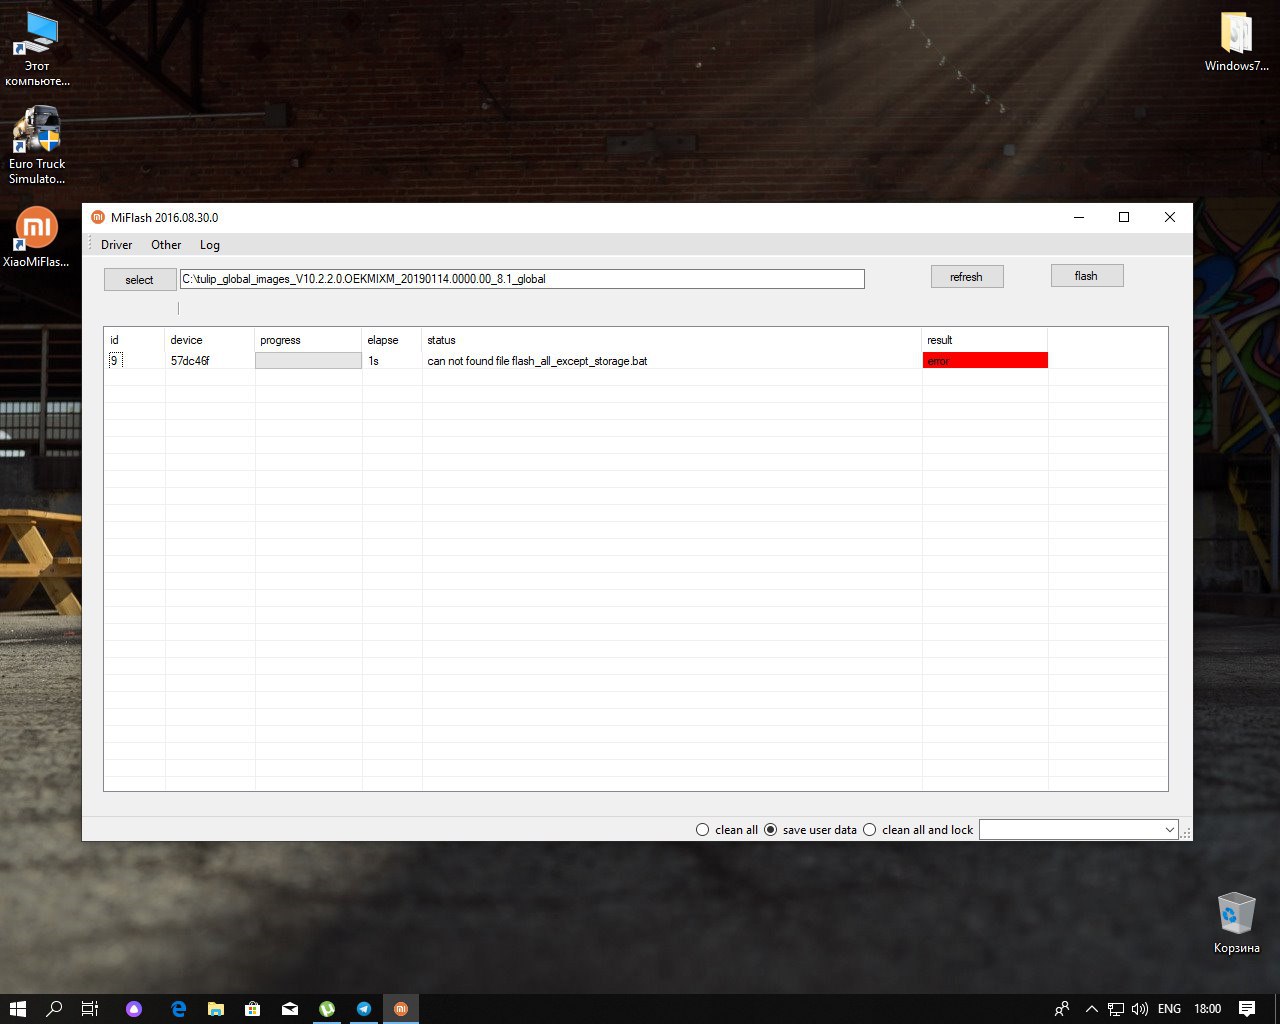Click the device column header
Image resolution: width=1280 pixels, height=1024 pixels.
coord(210,340)
